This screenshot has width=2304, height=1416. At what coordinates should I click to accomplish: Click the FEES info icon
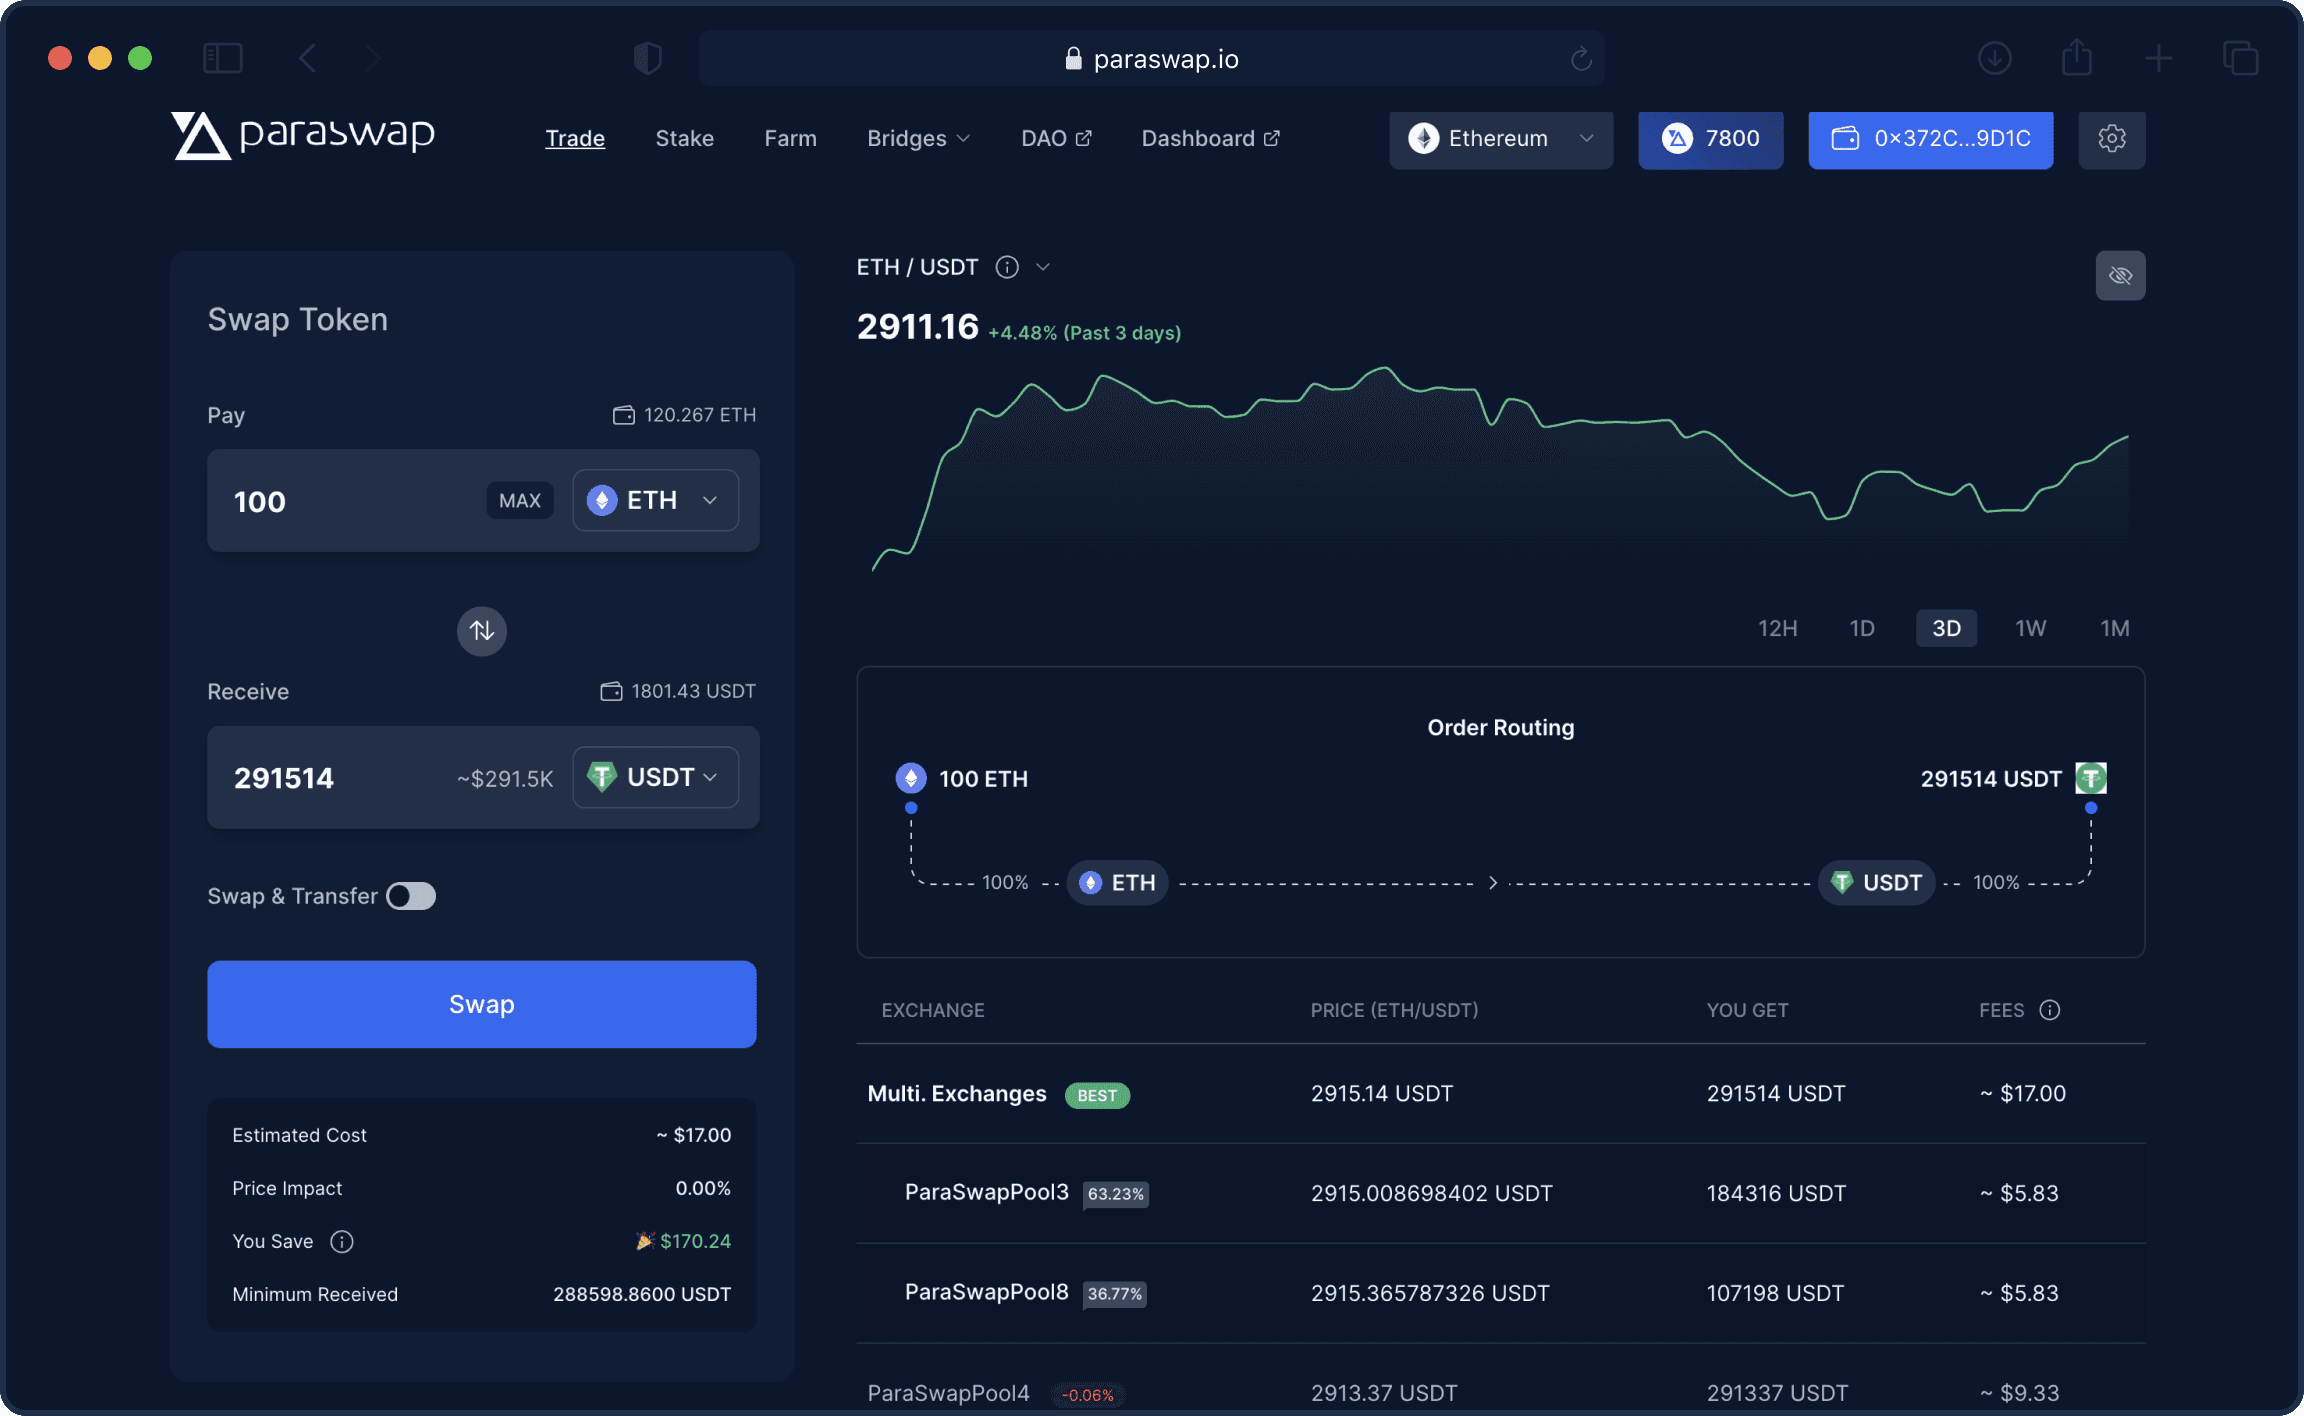(2049, 1010)
